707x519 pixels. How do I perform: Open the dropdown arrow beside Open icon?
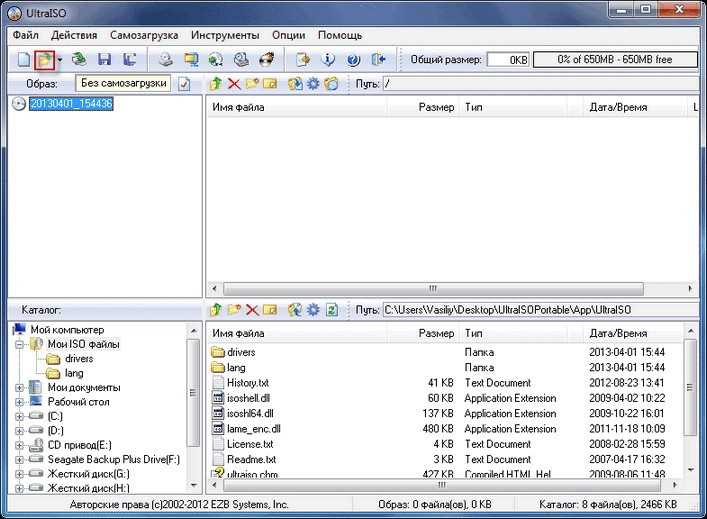(x=60, y=60)
